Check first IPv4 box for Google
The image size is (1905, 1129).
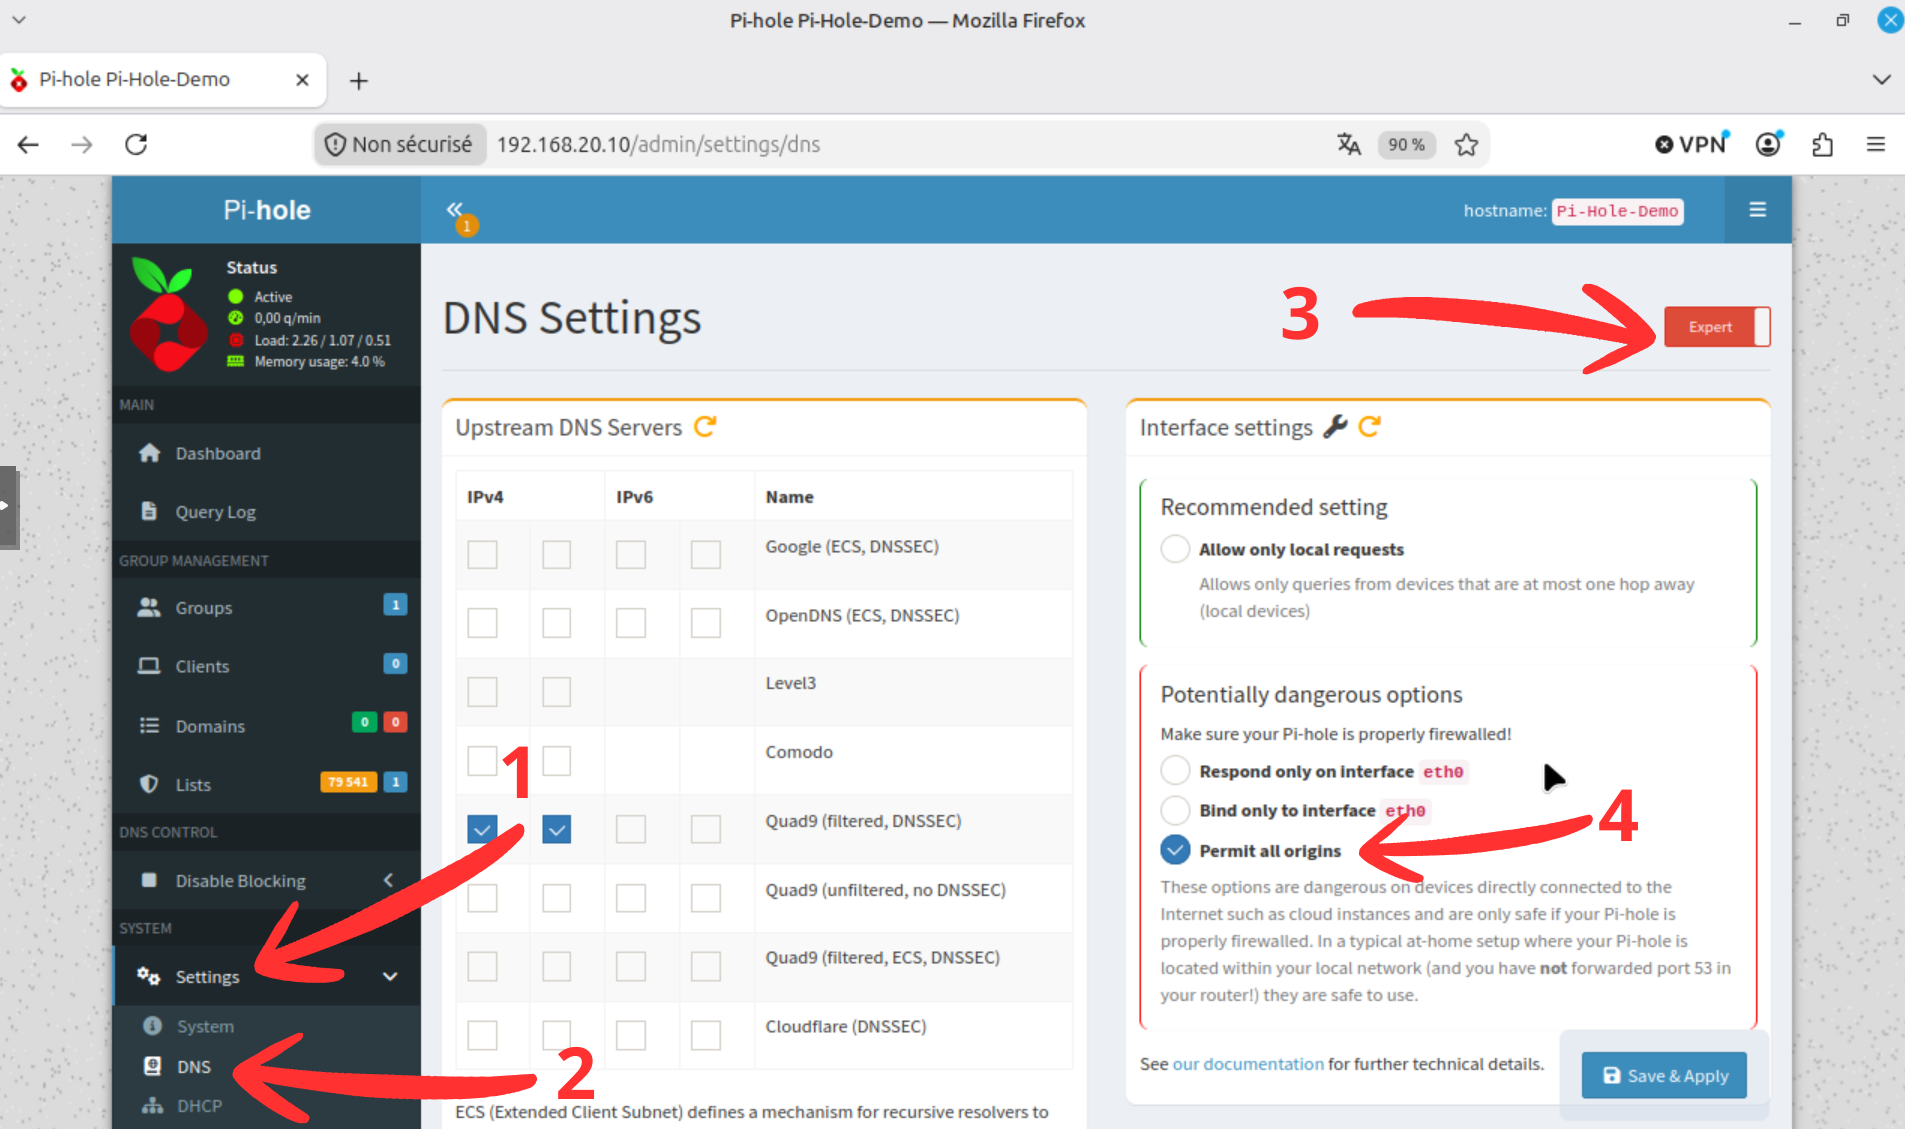pyautogui.click(x=482, y=554)
